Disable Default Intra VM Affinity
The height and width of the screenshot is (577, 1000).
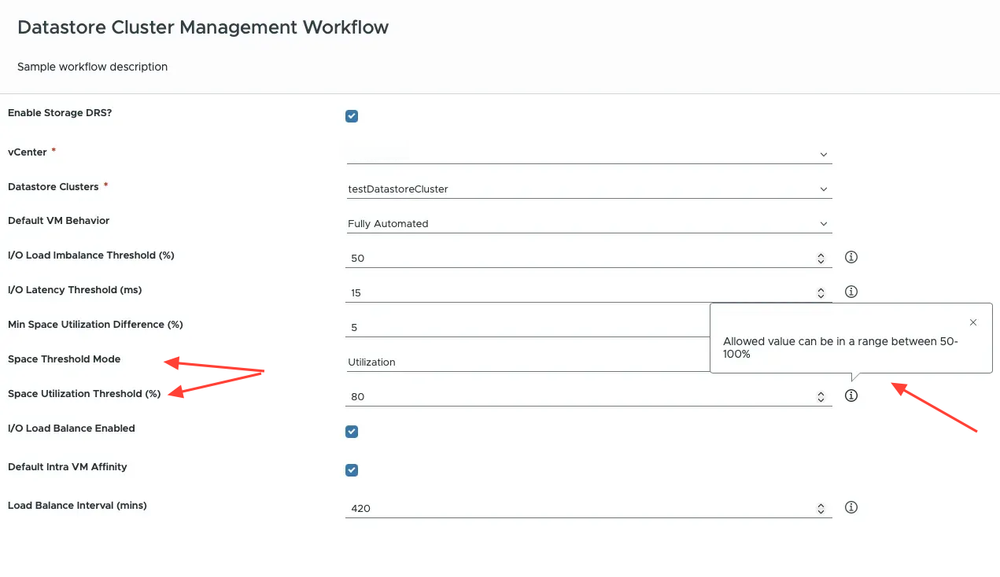point(351,470)
